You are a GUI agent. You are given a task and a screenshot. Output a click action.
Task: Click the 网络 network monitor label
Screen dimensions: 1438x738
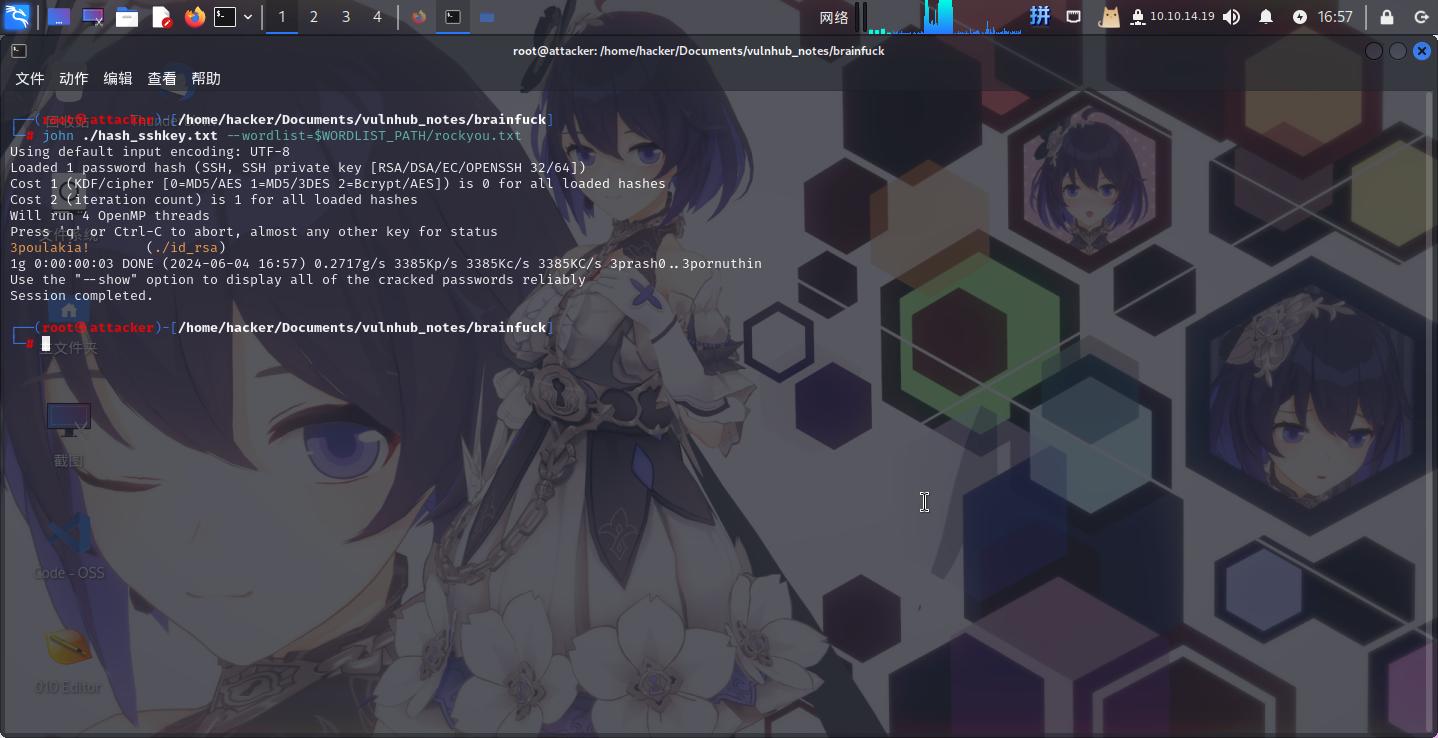tap(834, 17)
